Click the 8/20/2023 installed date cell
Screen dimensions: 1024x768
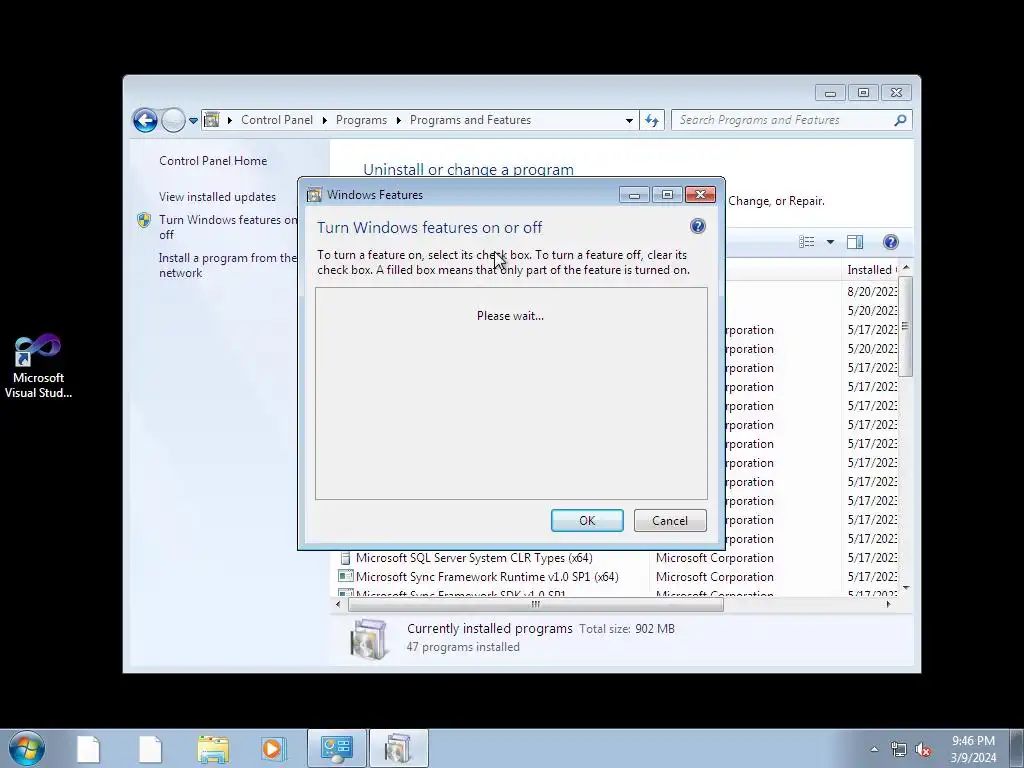872,291
